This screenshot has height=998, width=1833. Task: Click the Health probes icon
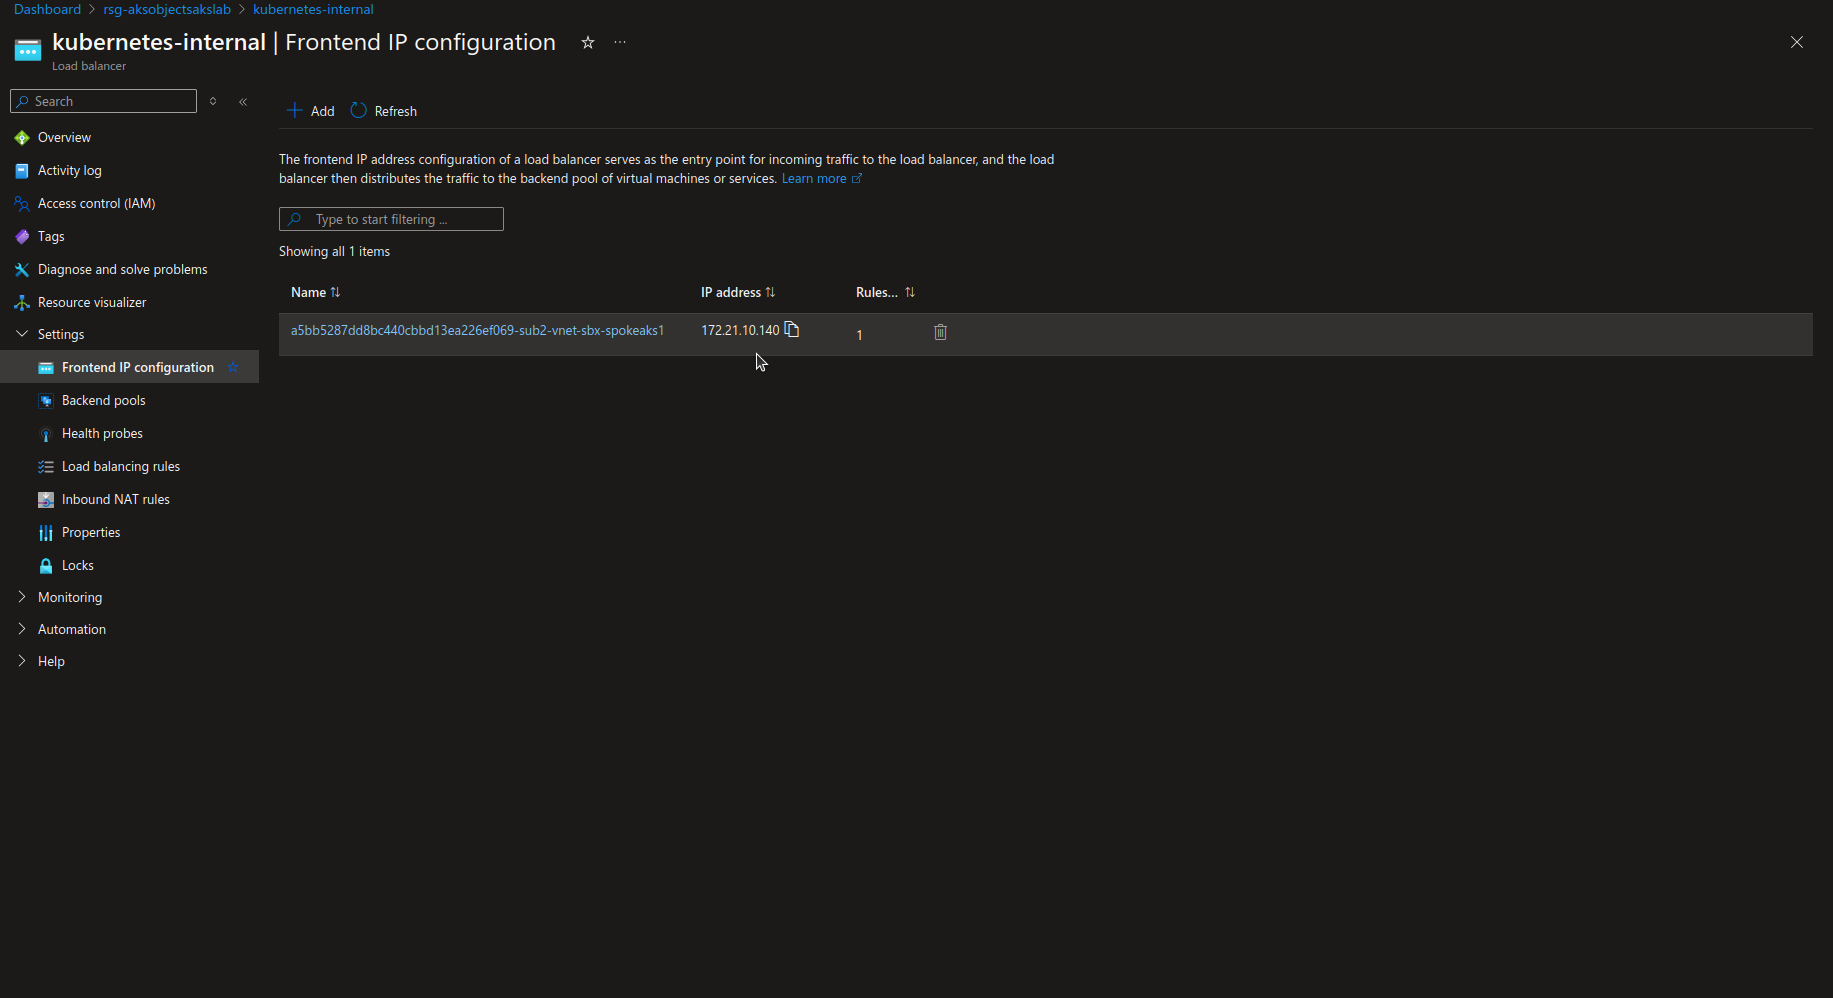(x=46, y=434)
